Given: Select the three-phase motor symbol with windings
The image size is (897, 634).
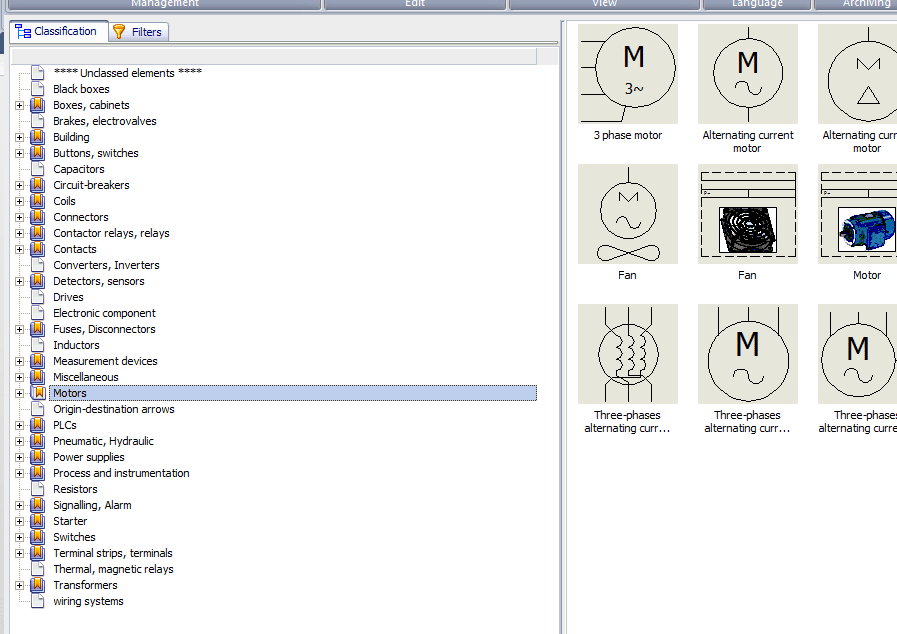Looking at the screenshot, I should [x=628, y=354].
